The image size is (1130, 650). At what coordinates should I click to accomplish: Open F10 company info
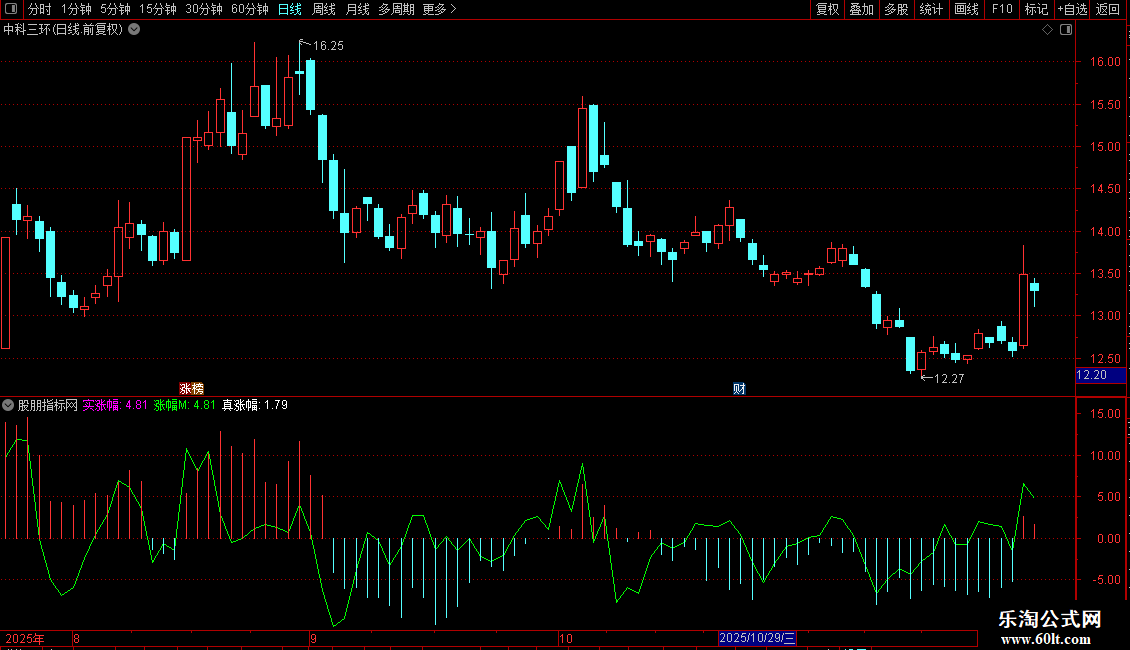click(x=1002, y=9)
